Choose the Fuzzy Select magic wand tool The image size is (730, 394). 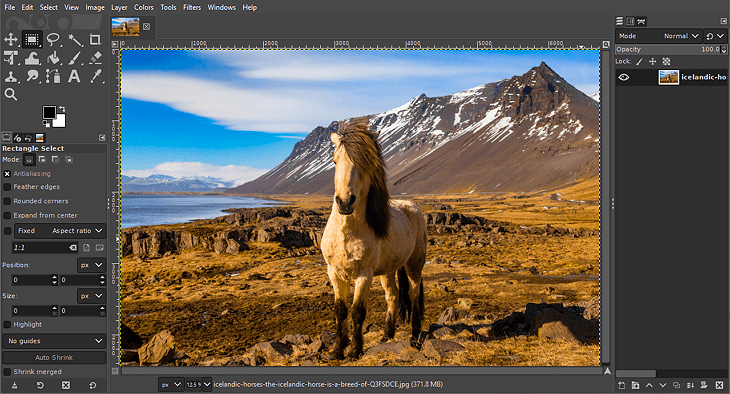(74, 40)
